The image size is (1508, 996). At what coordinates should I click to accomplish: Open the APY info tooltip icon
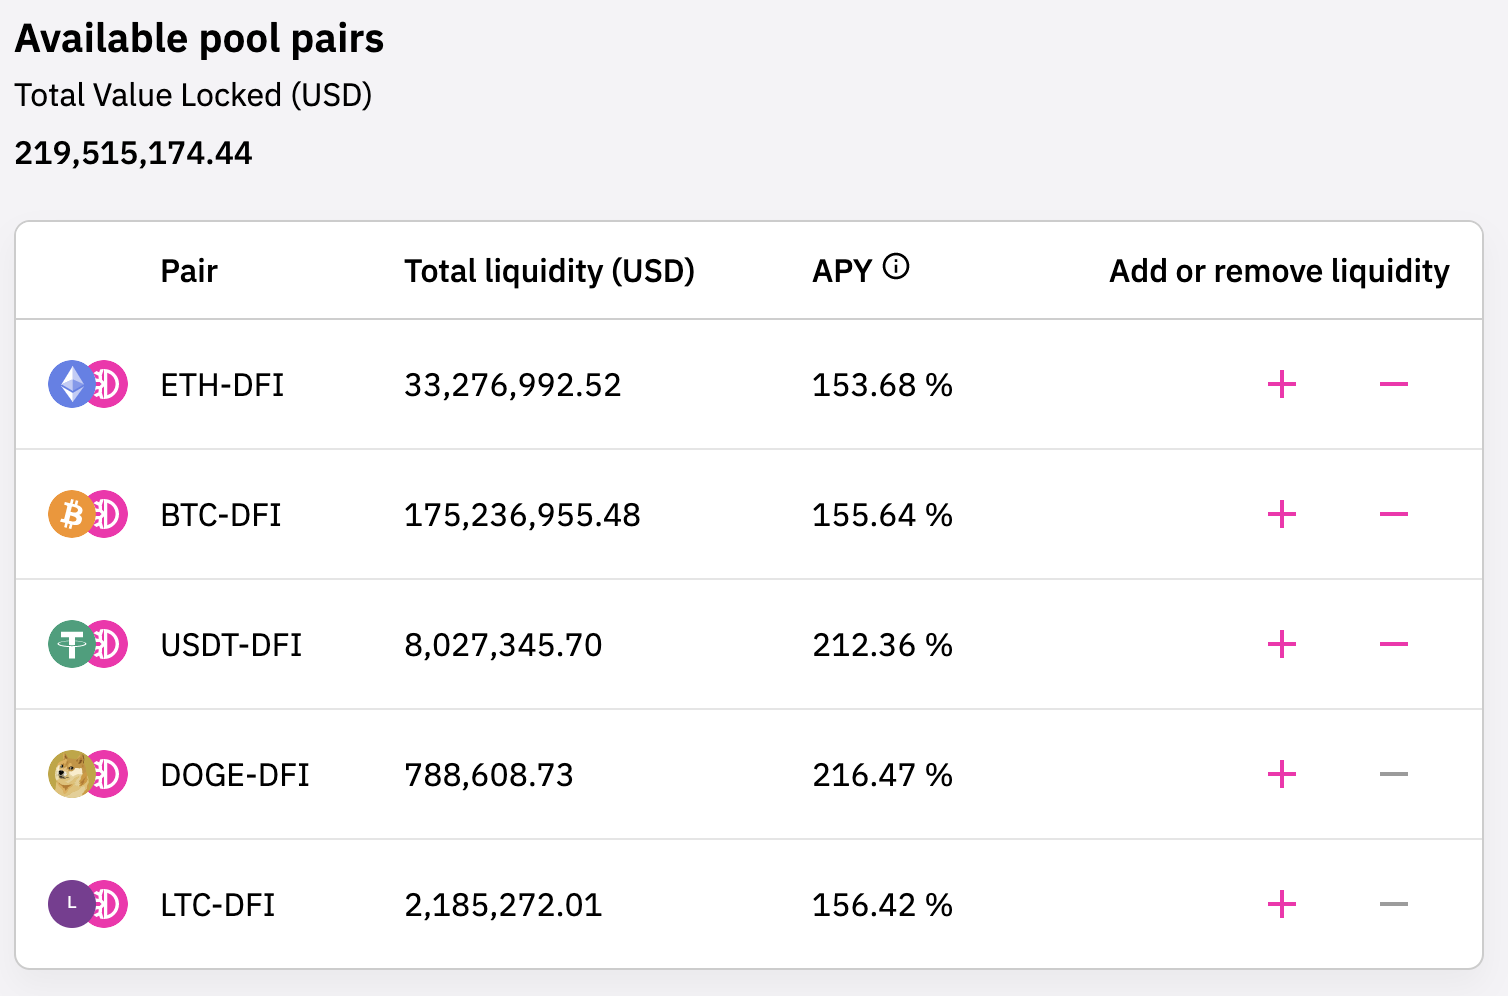point(896,267)
